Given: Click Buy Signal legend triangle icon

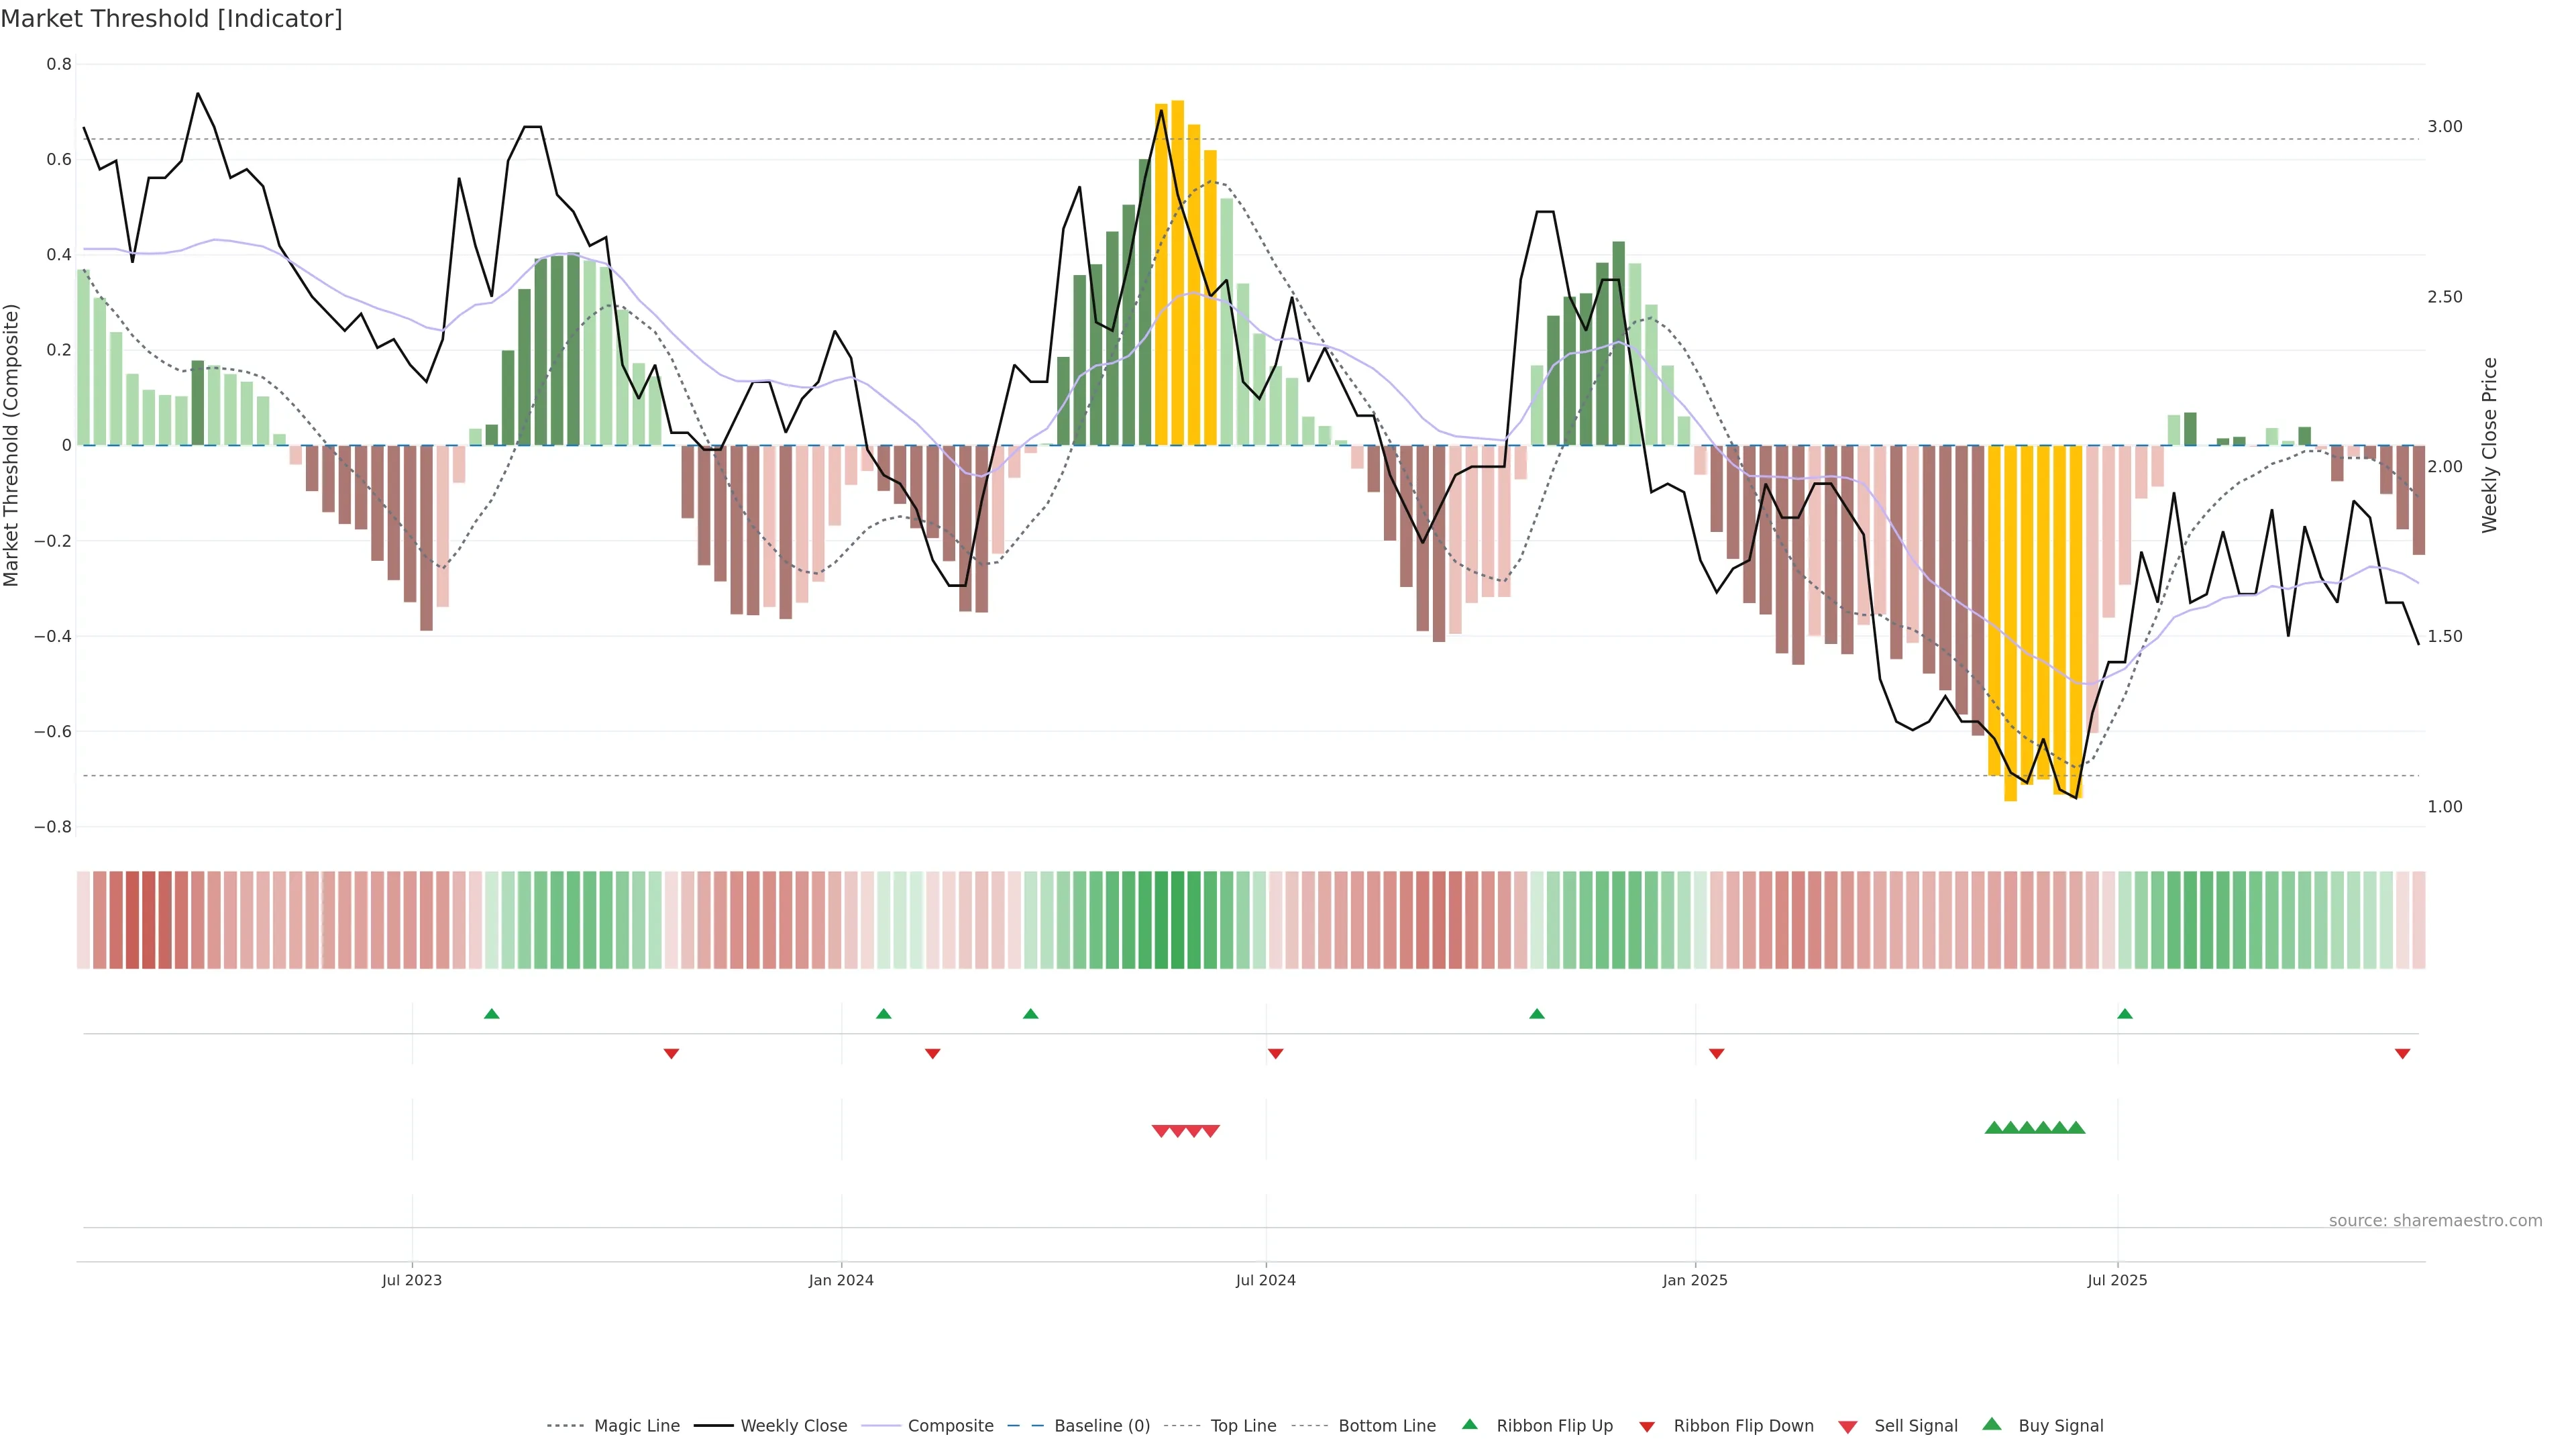Looking at the screenshot, I should (x=1992, y=1425).
